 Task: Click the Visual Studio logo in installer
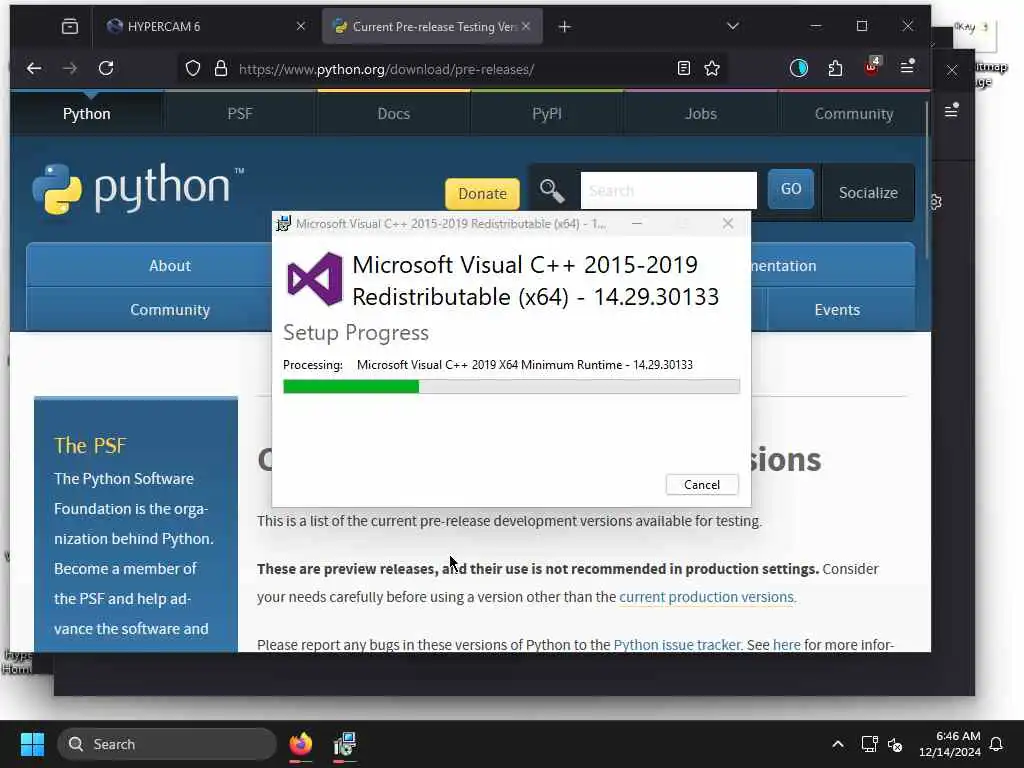coord(315,280)
